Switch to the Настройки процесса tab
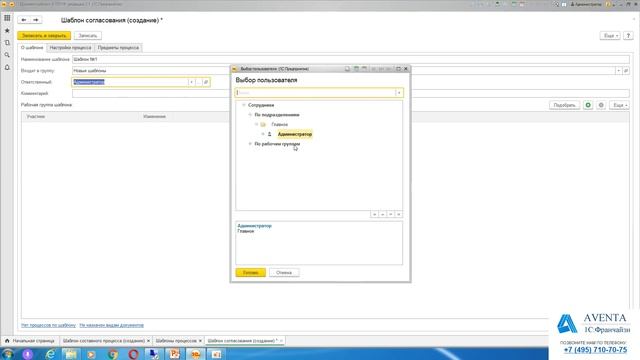The image size is (640, 360). pyautogui.click(x=71, y=48)
